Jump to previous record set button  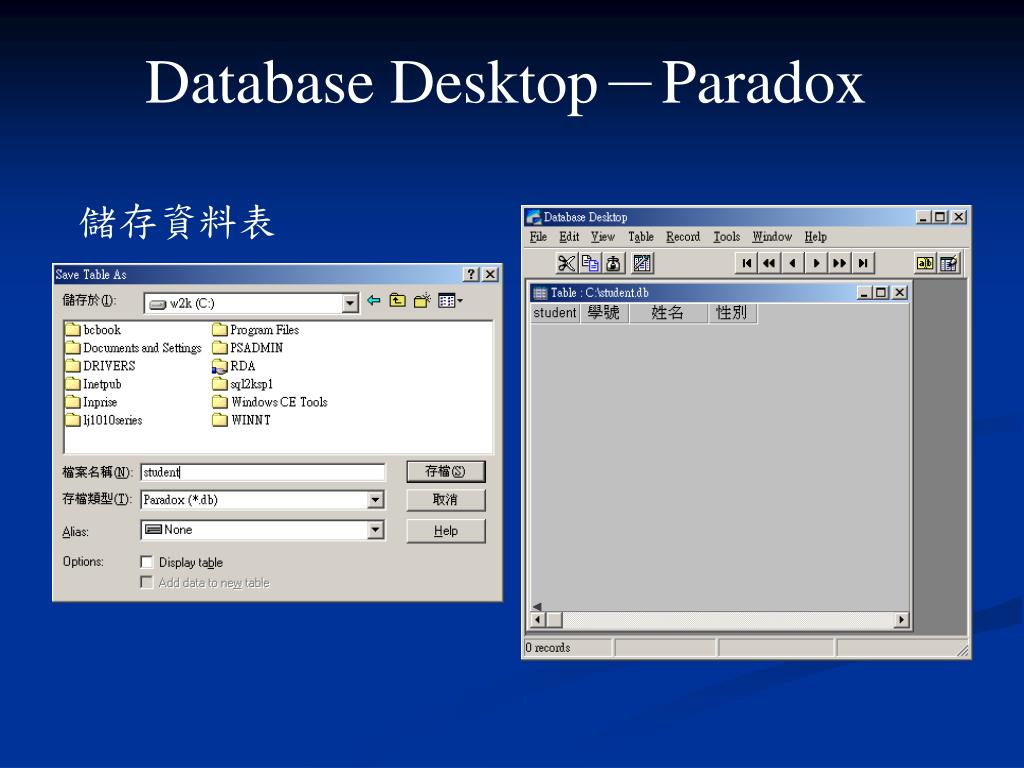[x=769, y=263]
